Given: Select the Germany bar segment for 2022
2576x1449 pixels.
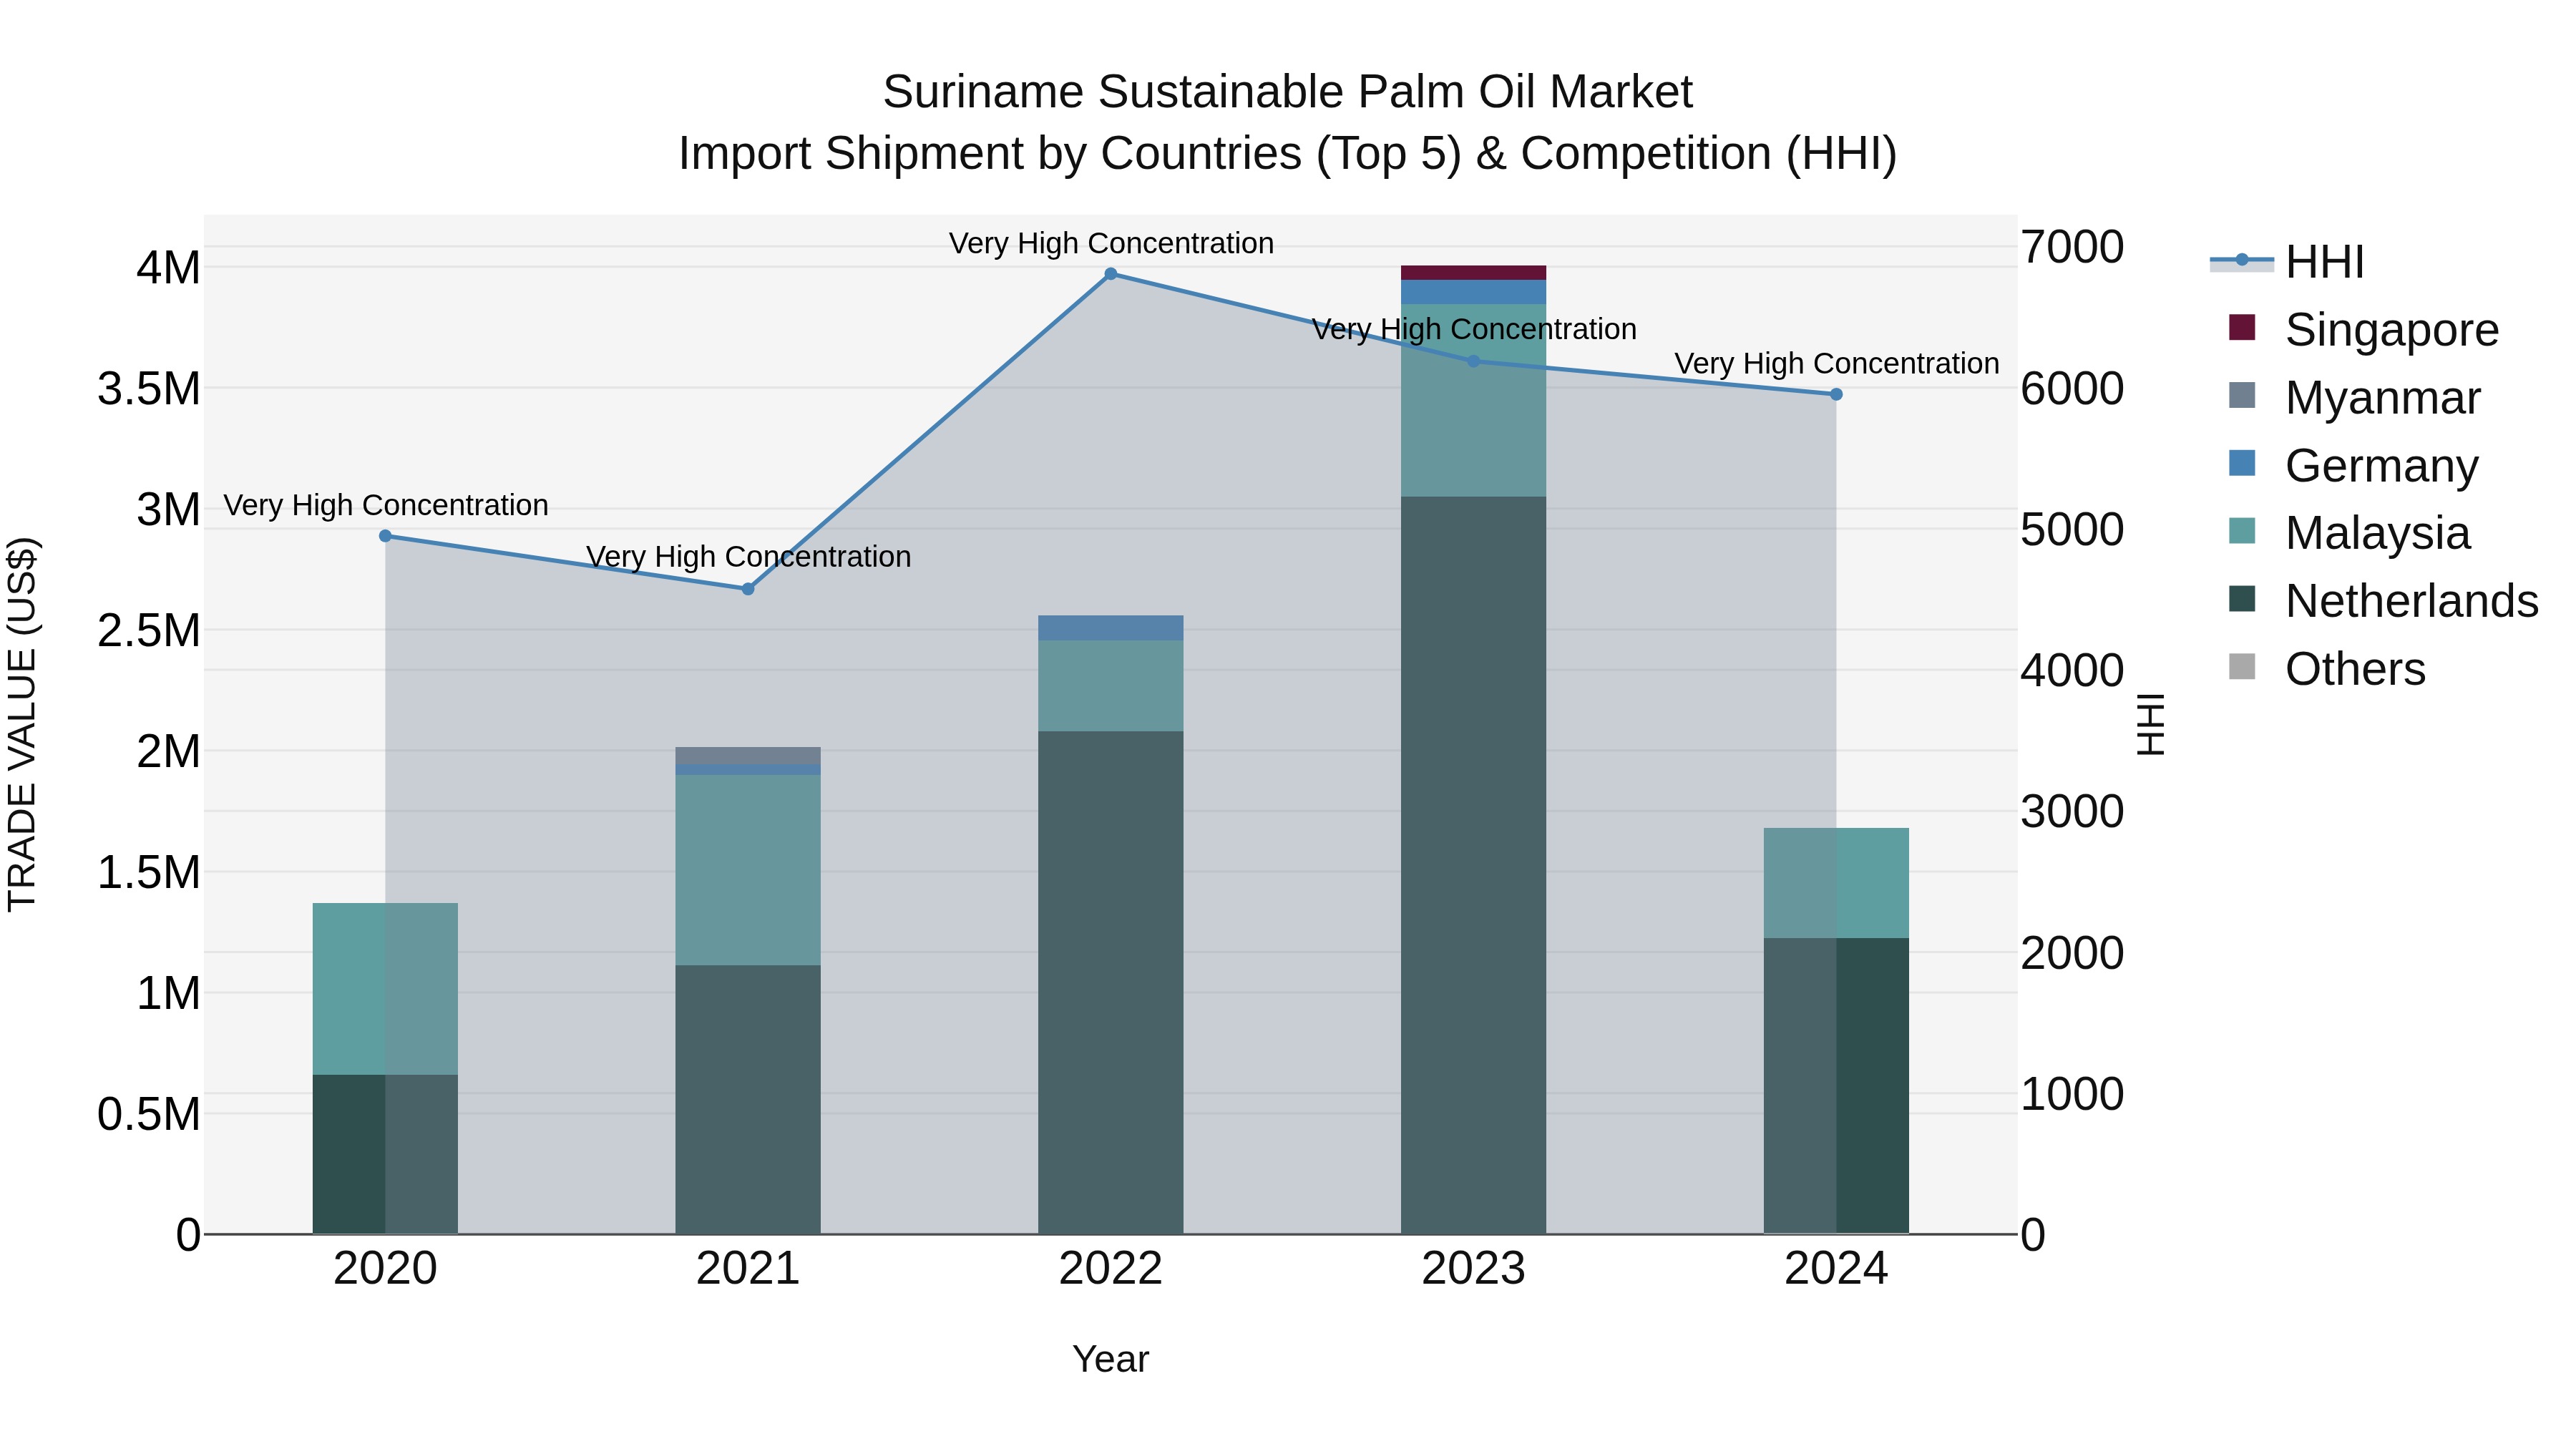Looking at the screenshot, I should pos(1110,628).
